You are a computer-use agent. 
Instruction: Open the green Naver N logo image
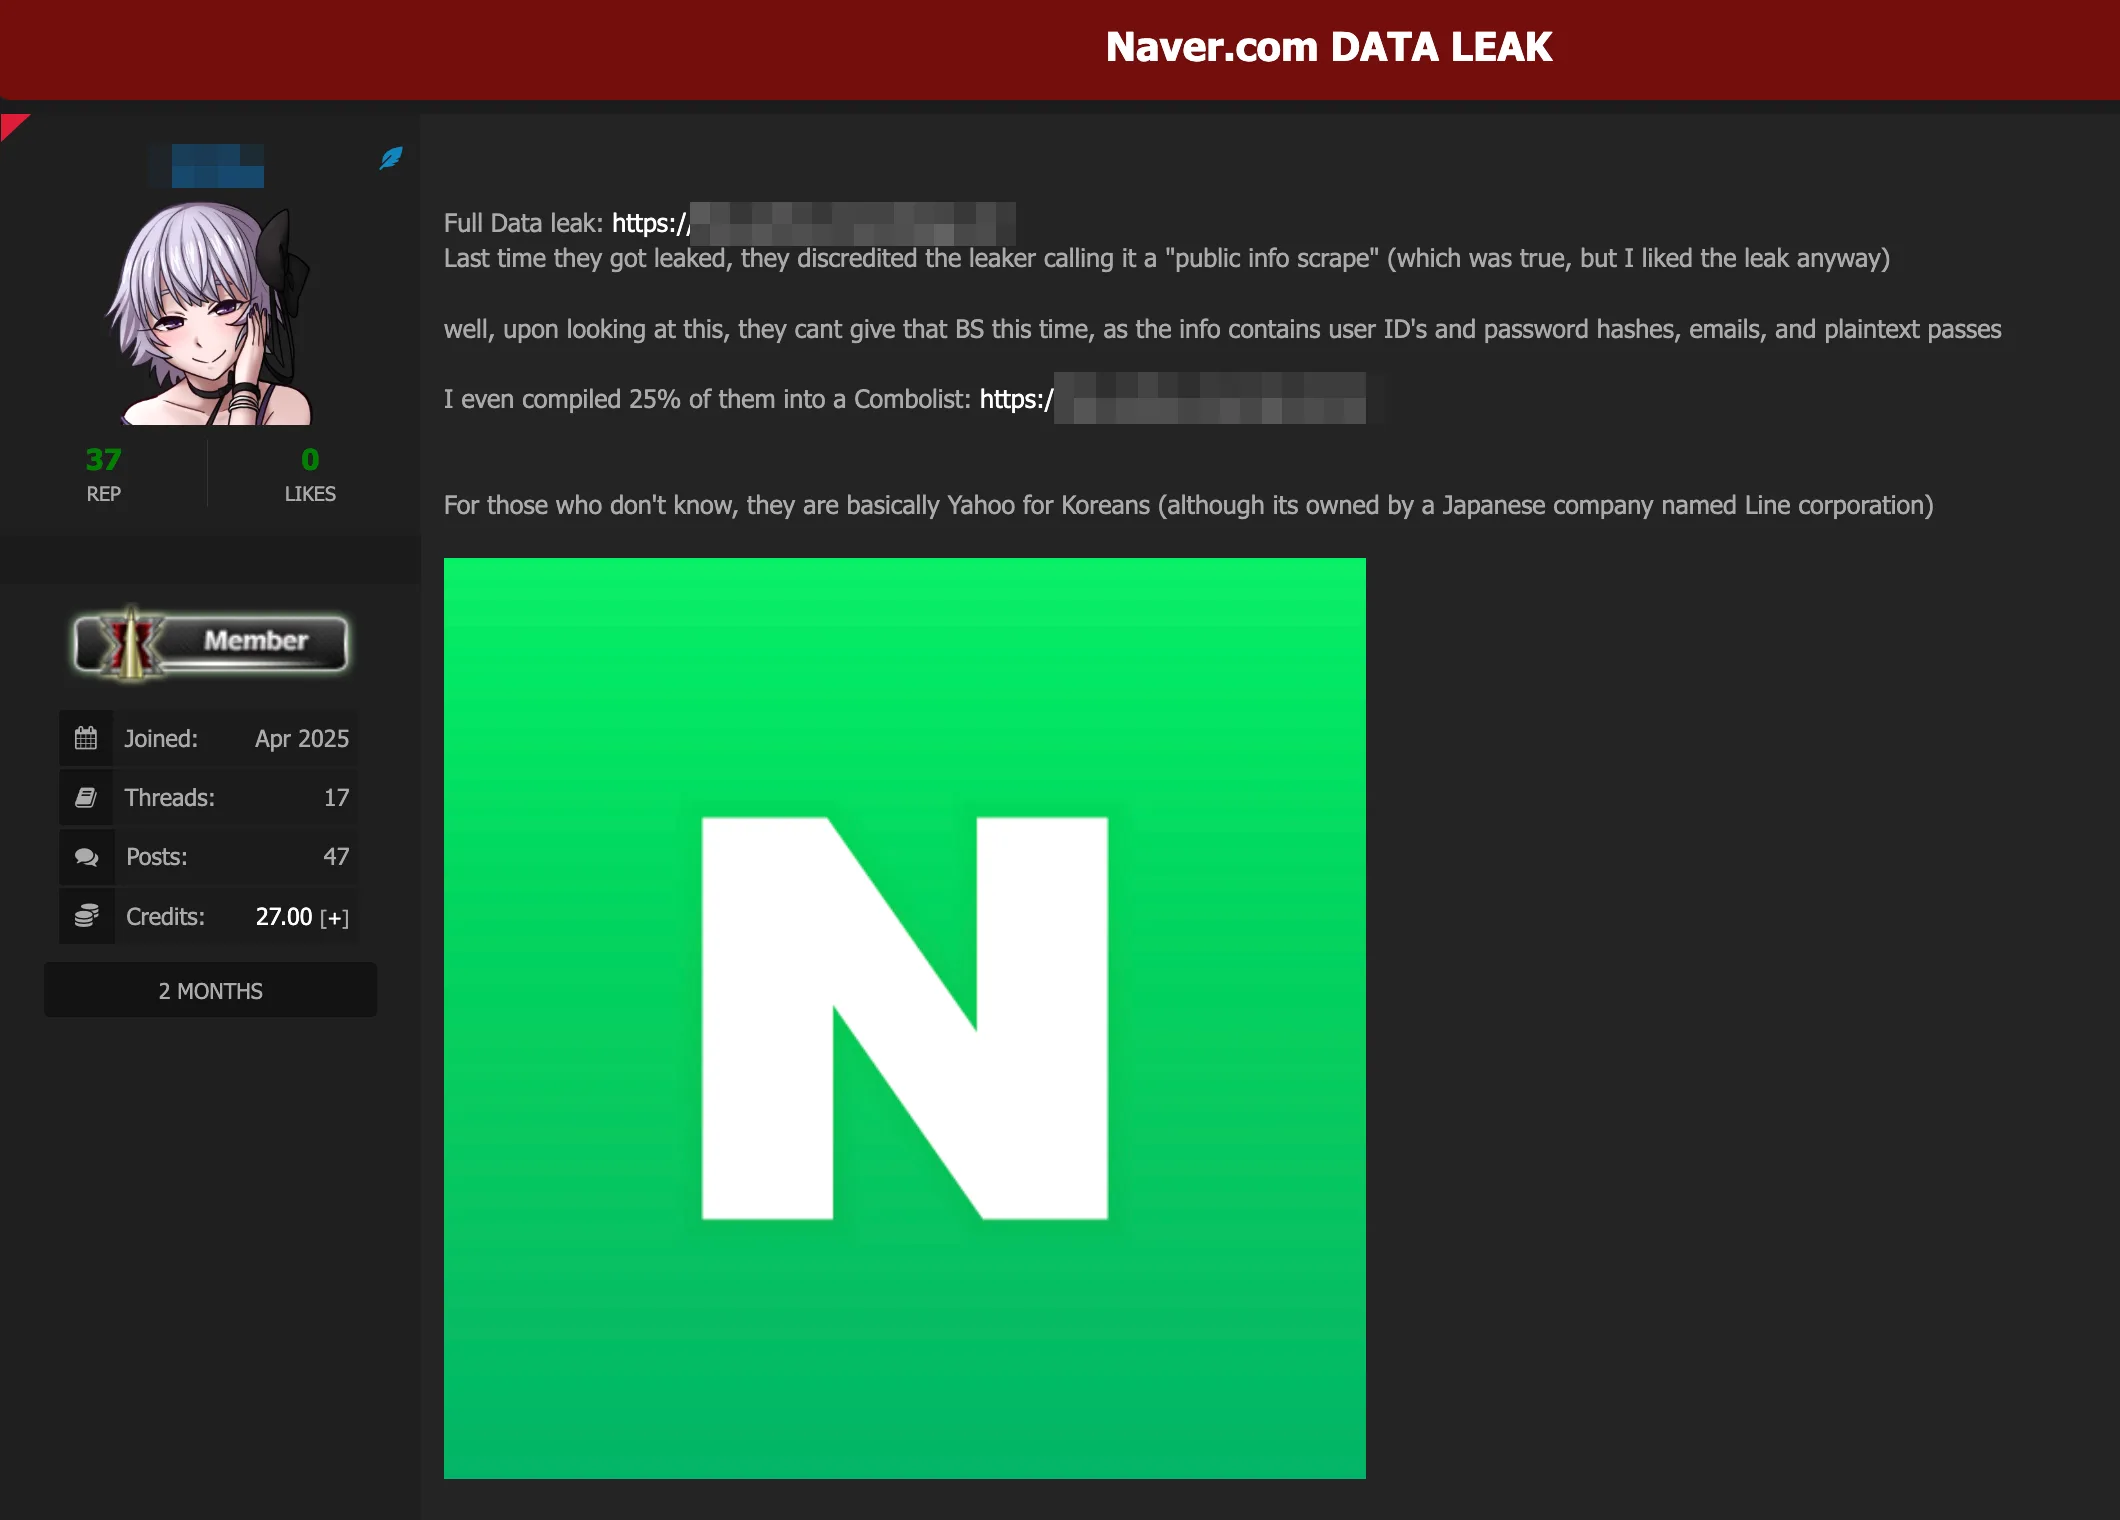point(904,1018)
